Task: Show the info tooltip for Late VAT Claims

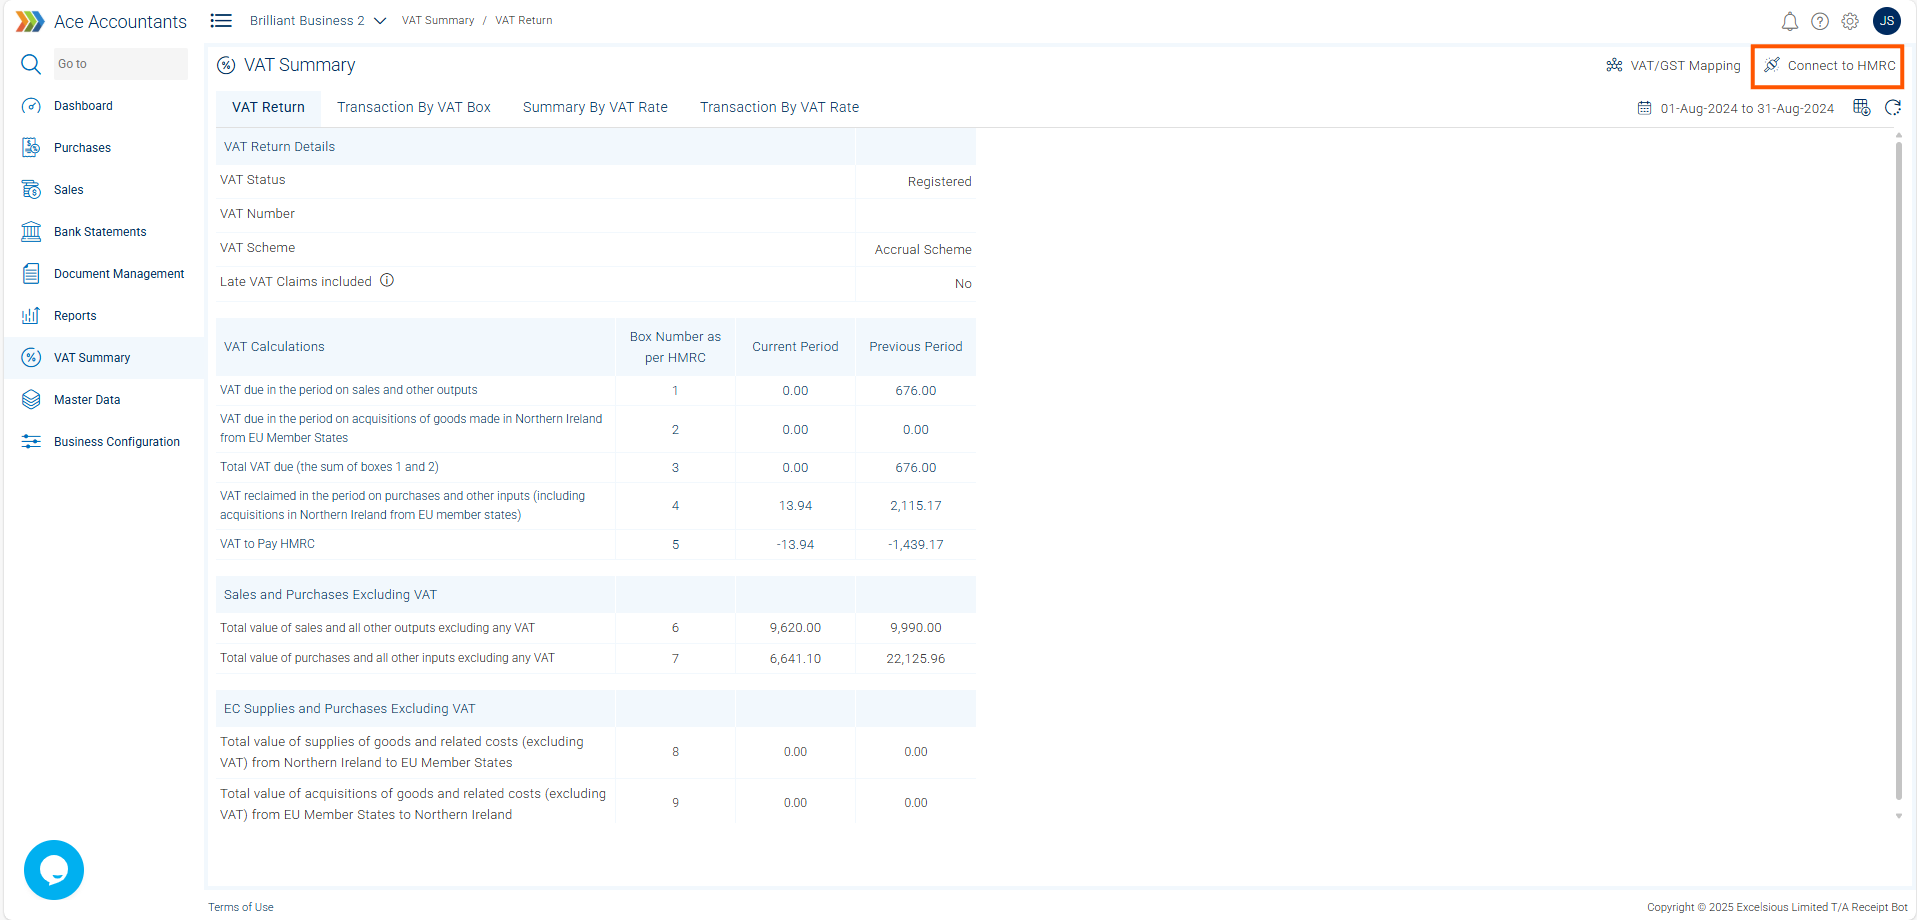Action: (x=387, y=280)
